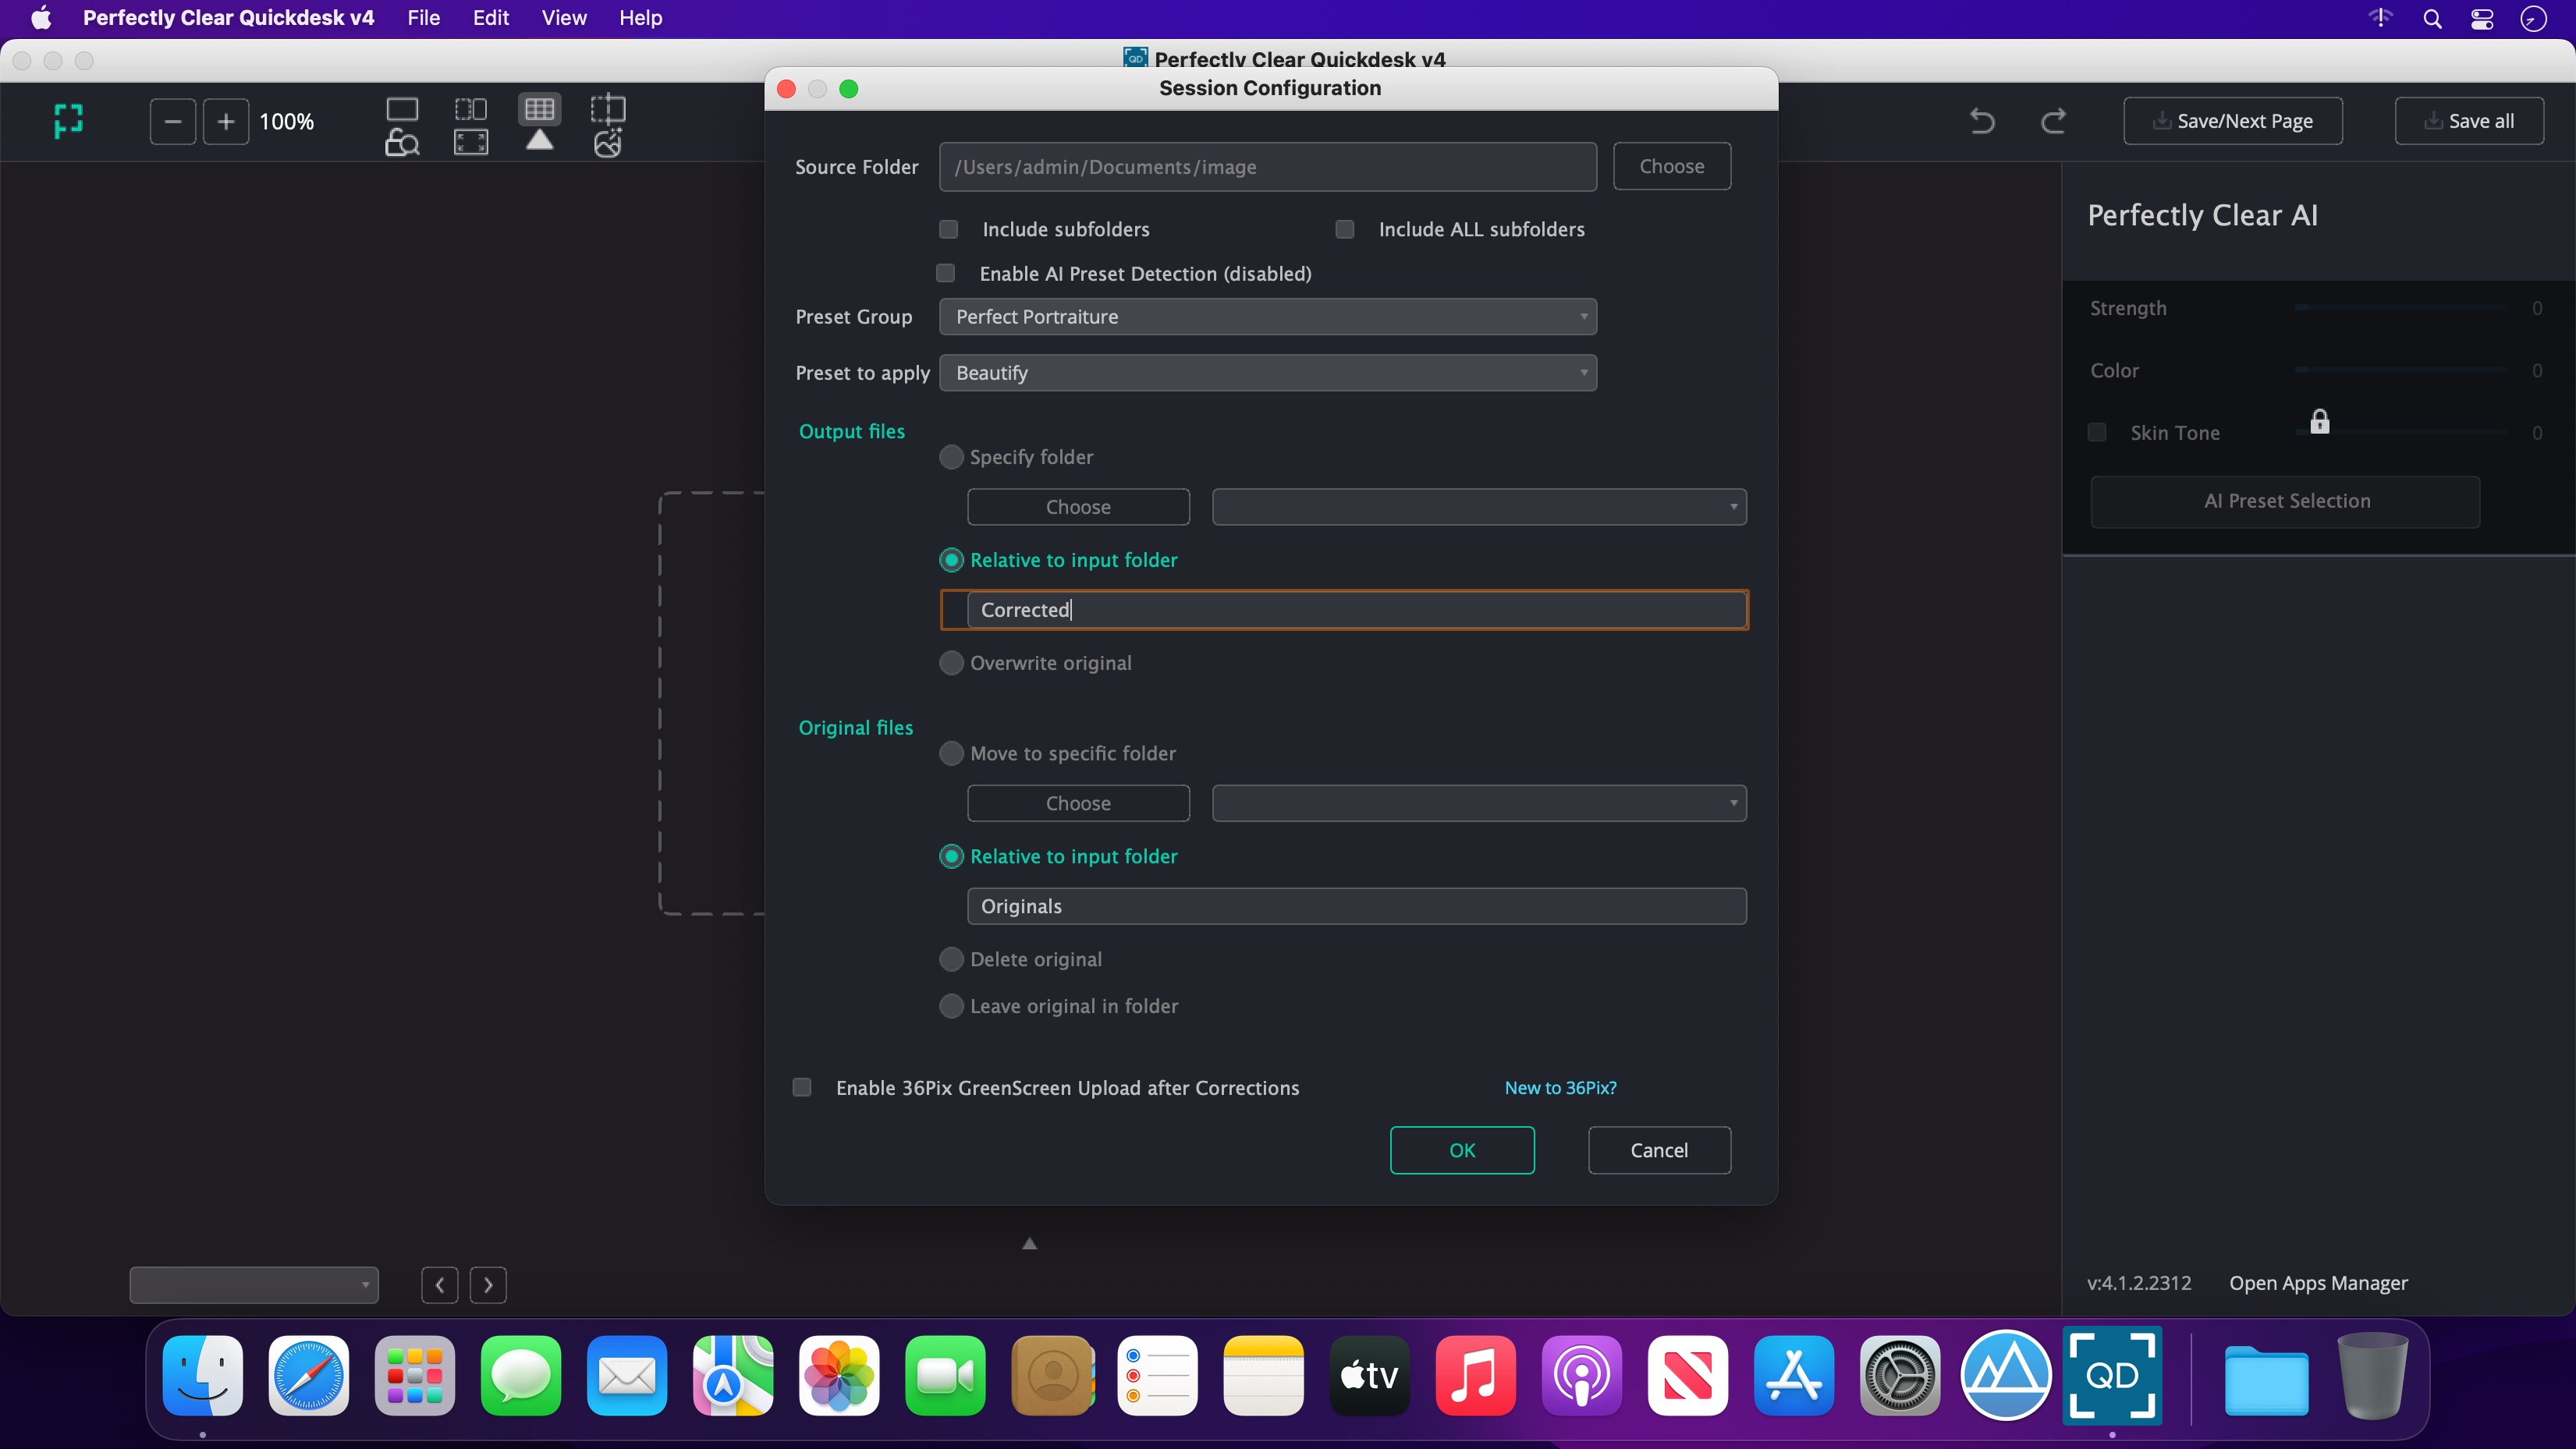Choose the Source Folder
Screen dimensions: 2576x1449
1672,166
